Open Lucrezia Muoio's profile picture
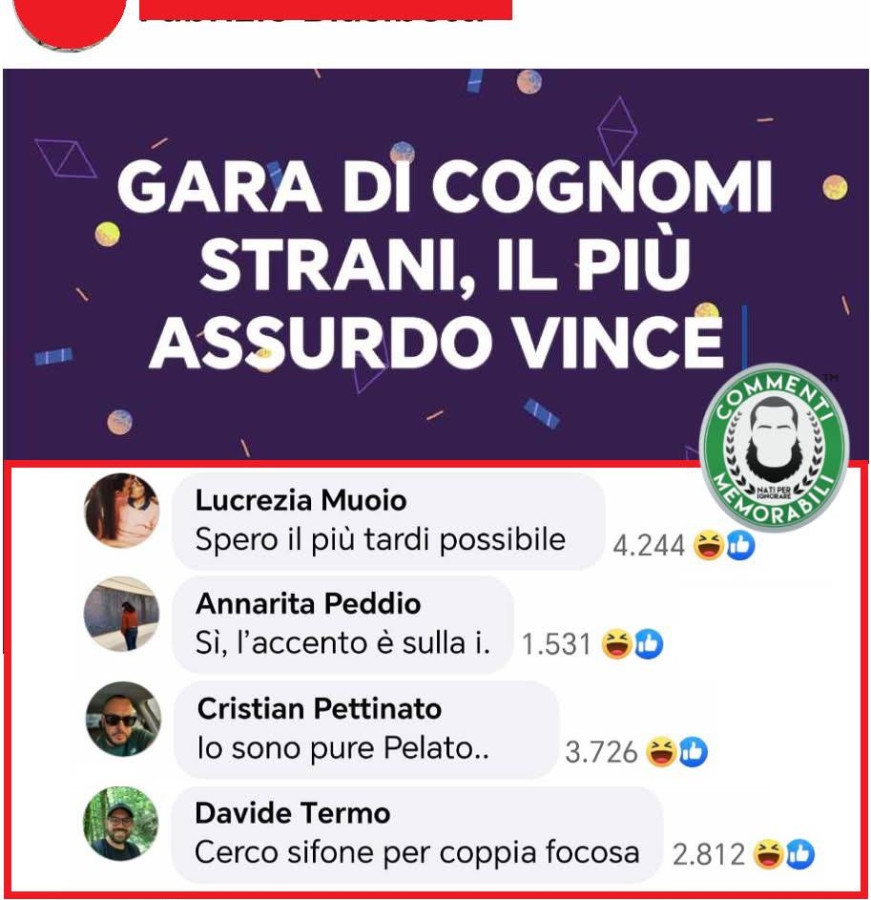The width and height of the screenshot is (871, 900). pyautogui.click(x=122, y=510)
